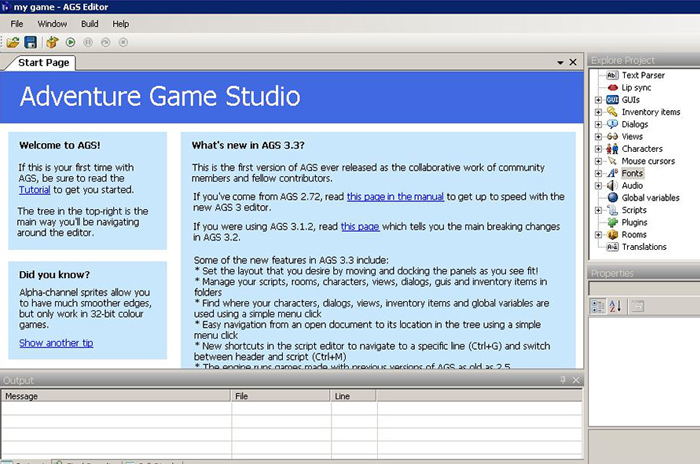Open the document tabs dropdown arrow
This screenshot has height=464, width=700.
click(x=560, y=63)
